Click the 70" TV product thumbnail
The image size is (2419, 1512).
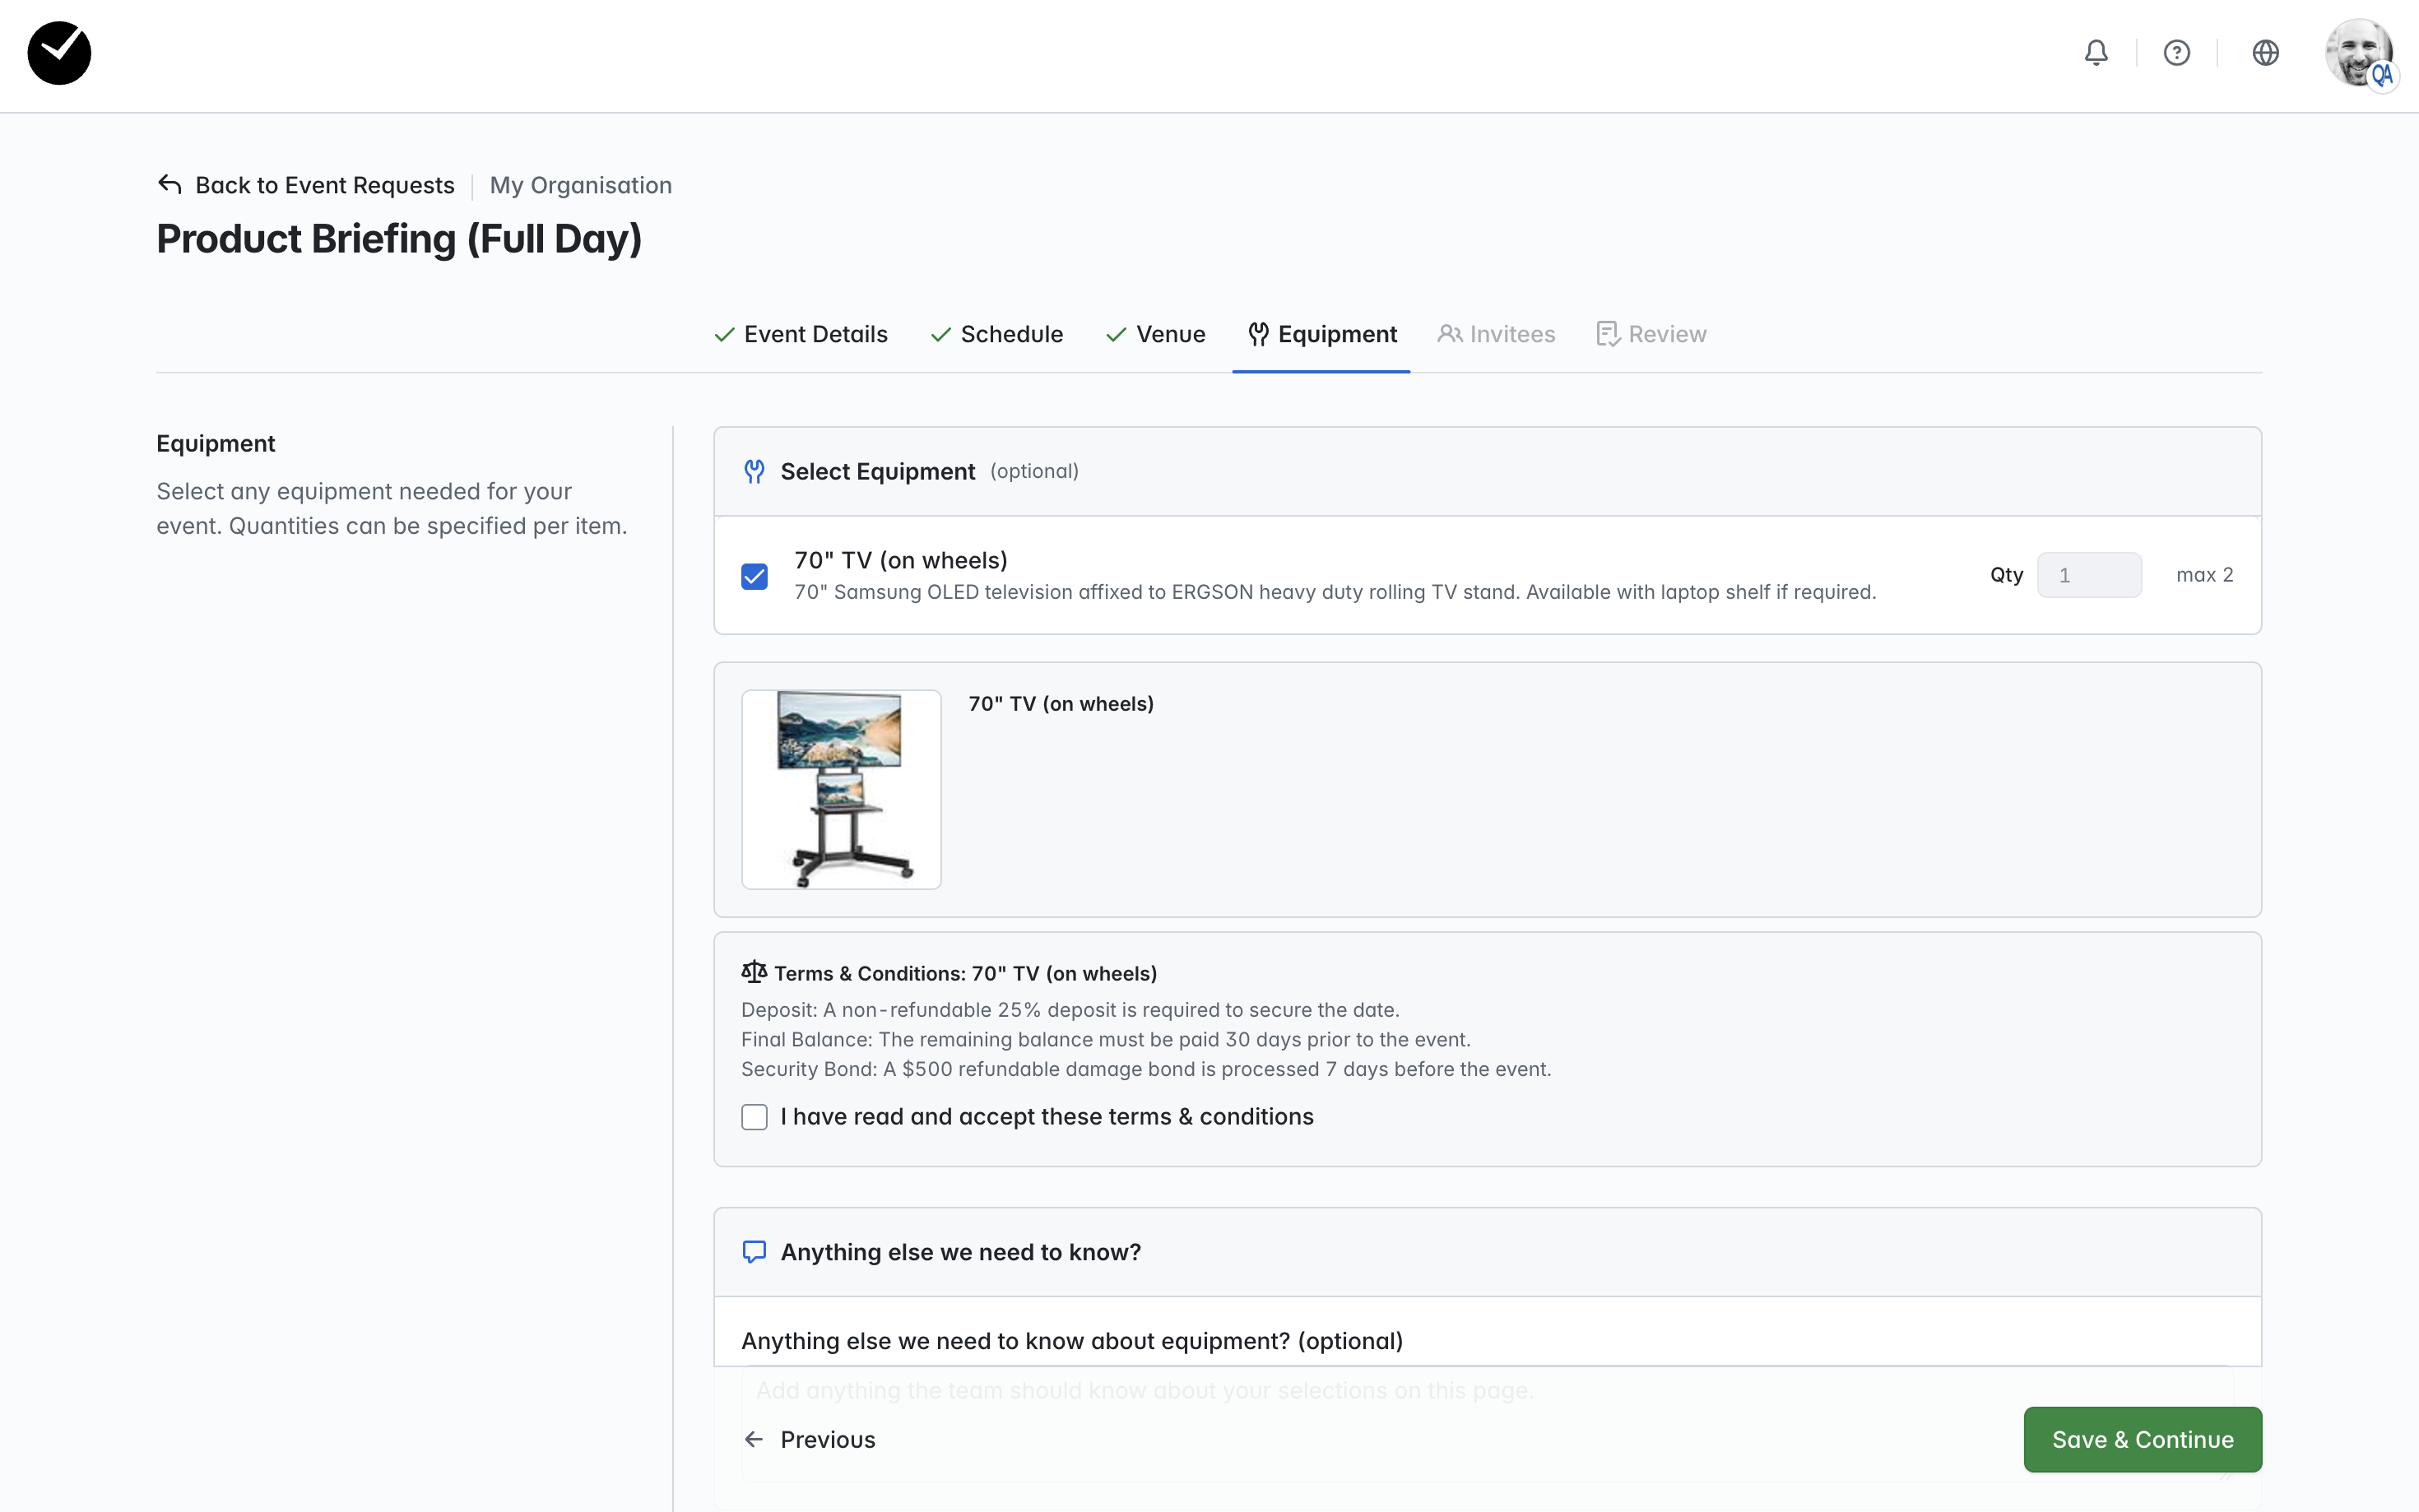point(841,789)
